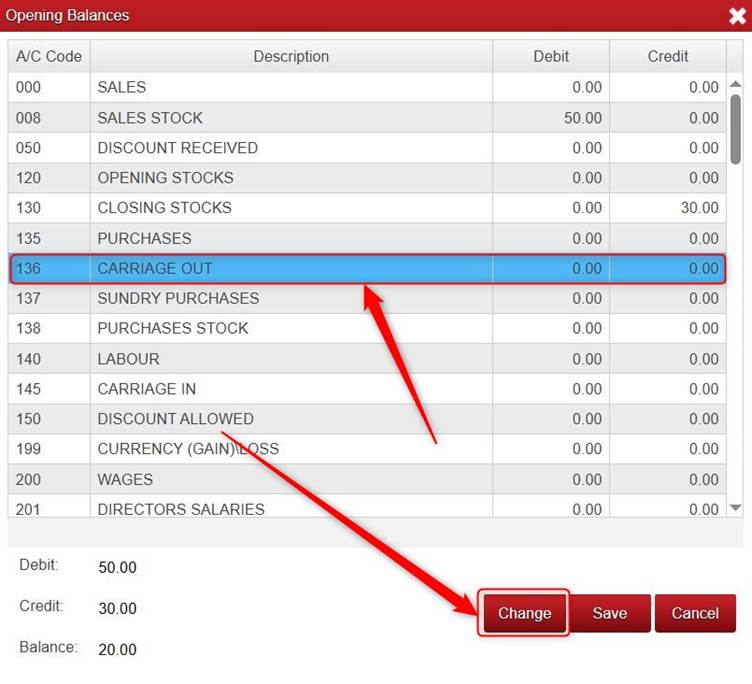
Task: Click the Balance total value 20.00
Action: pyautogui.click(x=118, y=649)
